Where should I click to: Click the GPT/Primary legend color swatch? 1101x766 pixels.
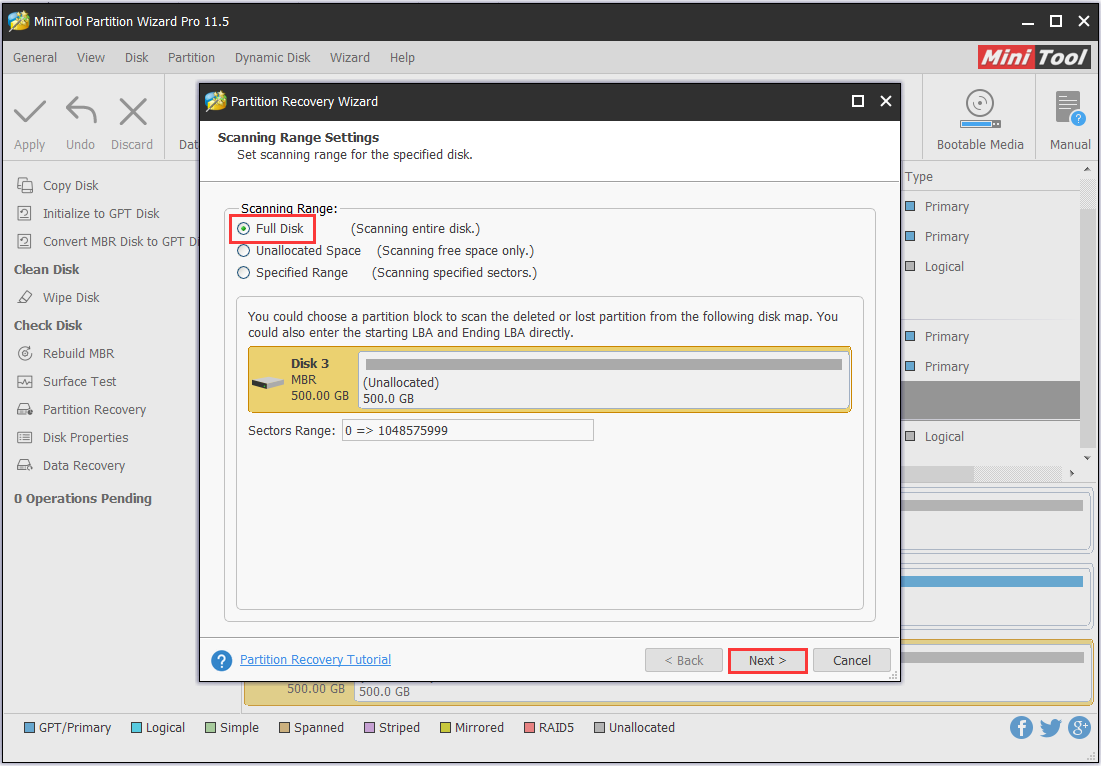click(29, 727)
